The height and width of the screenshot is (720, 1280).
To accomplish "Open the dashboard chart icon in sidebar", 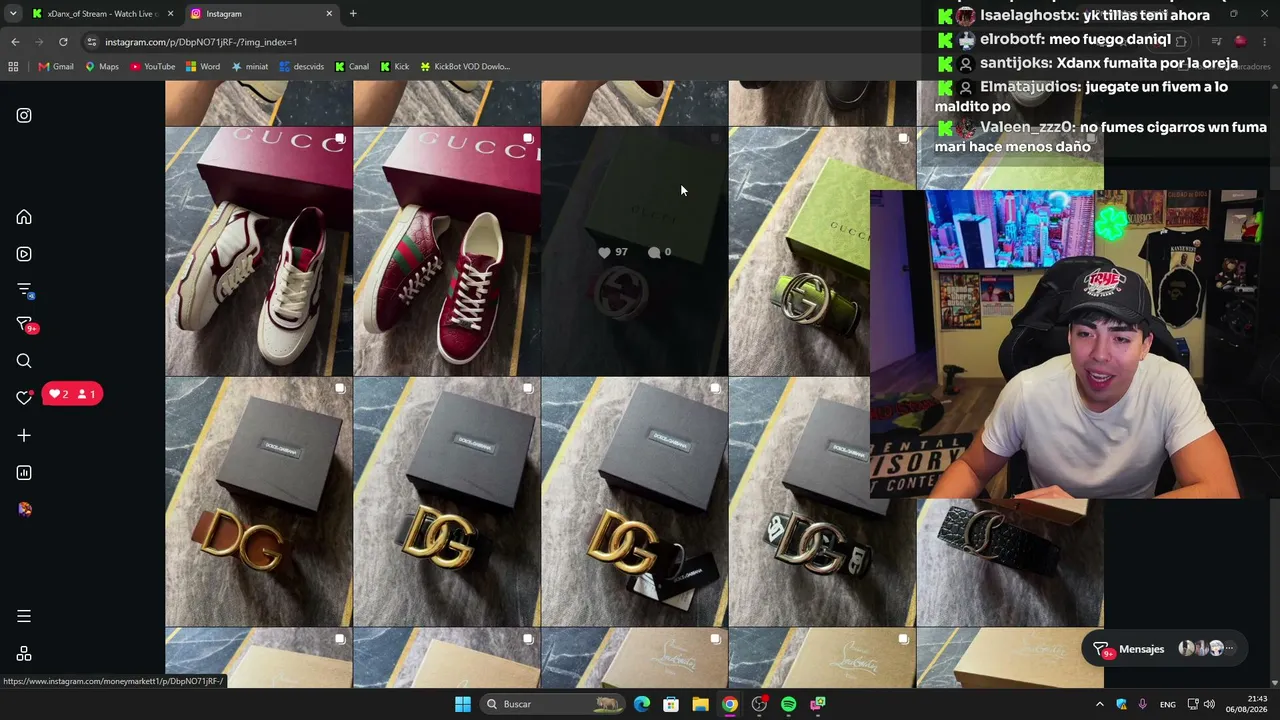I will tap(24, 472).
